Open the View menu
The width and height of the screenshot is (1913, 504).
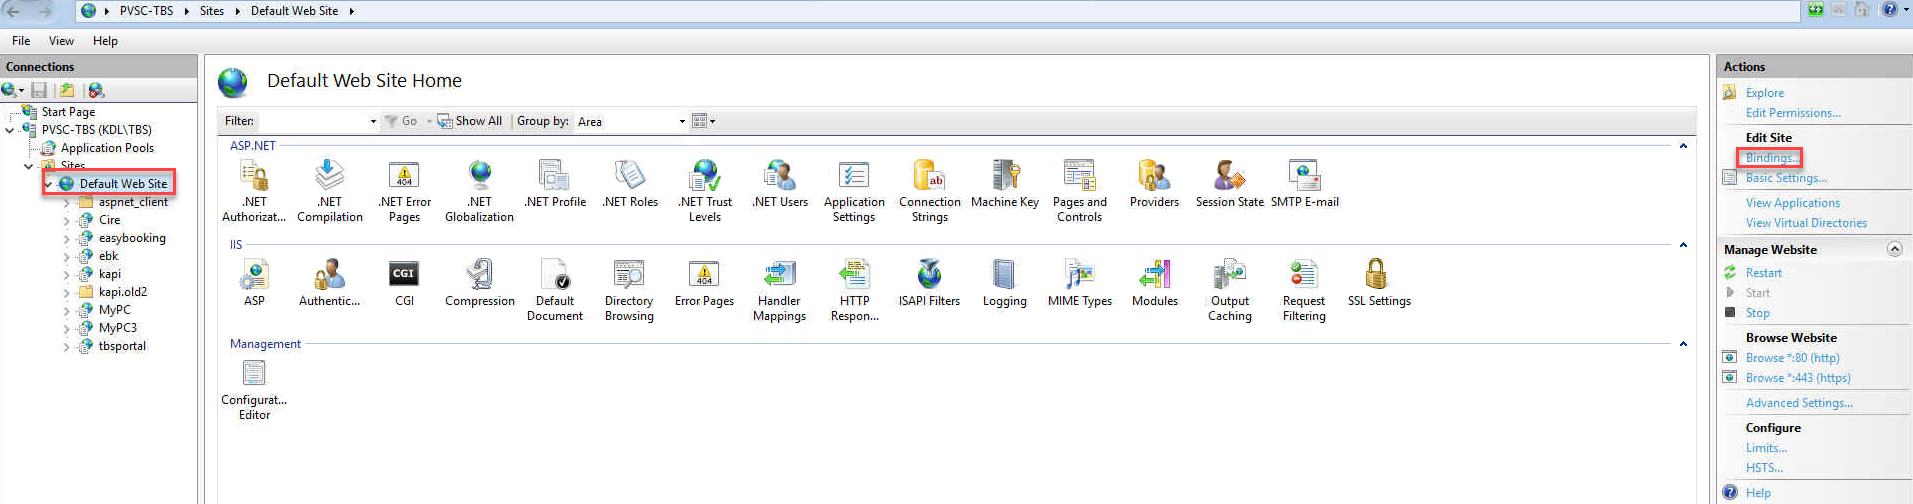[x=61, y=41]
